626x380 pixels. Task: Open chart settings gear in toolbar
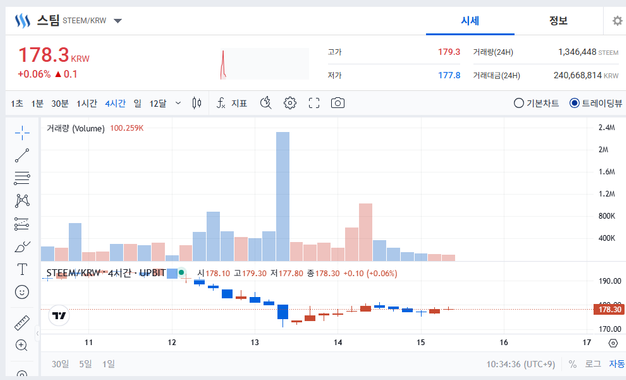(x=290, y=103)
